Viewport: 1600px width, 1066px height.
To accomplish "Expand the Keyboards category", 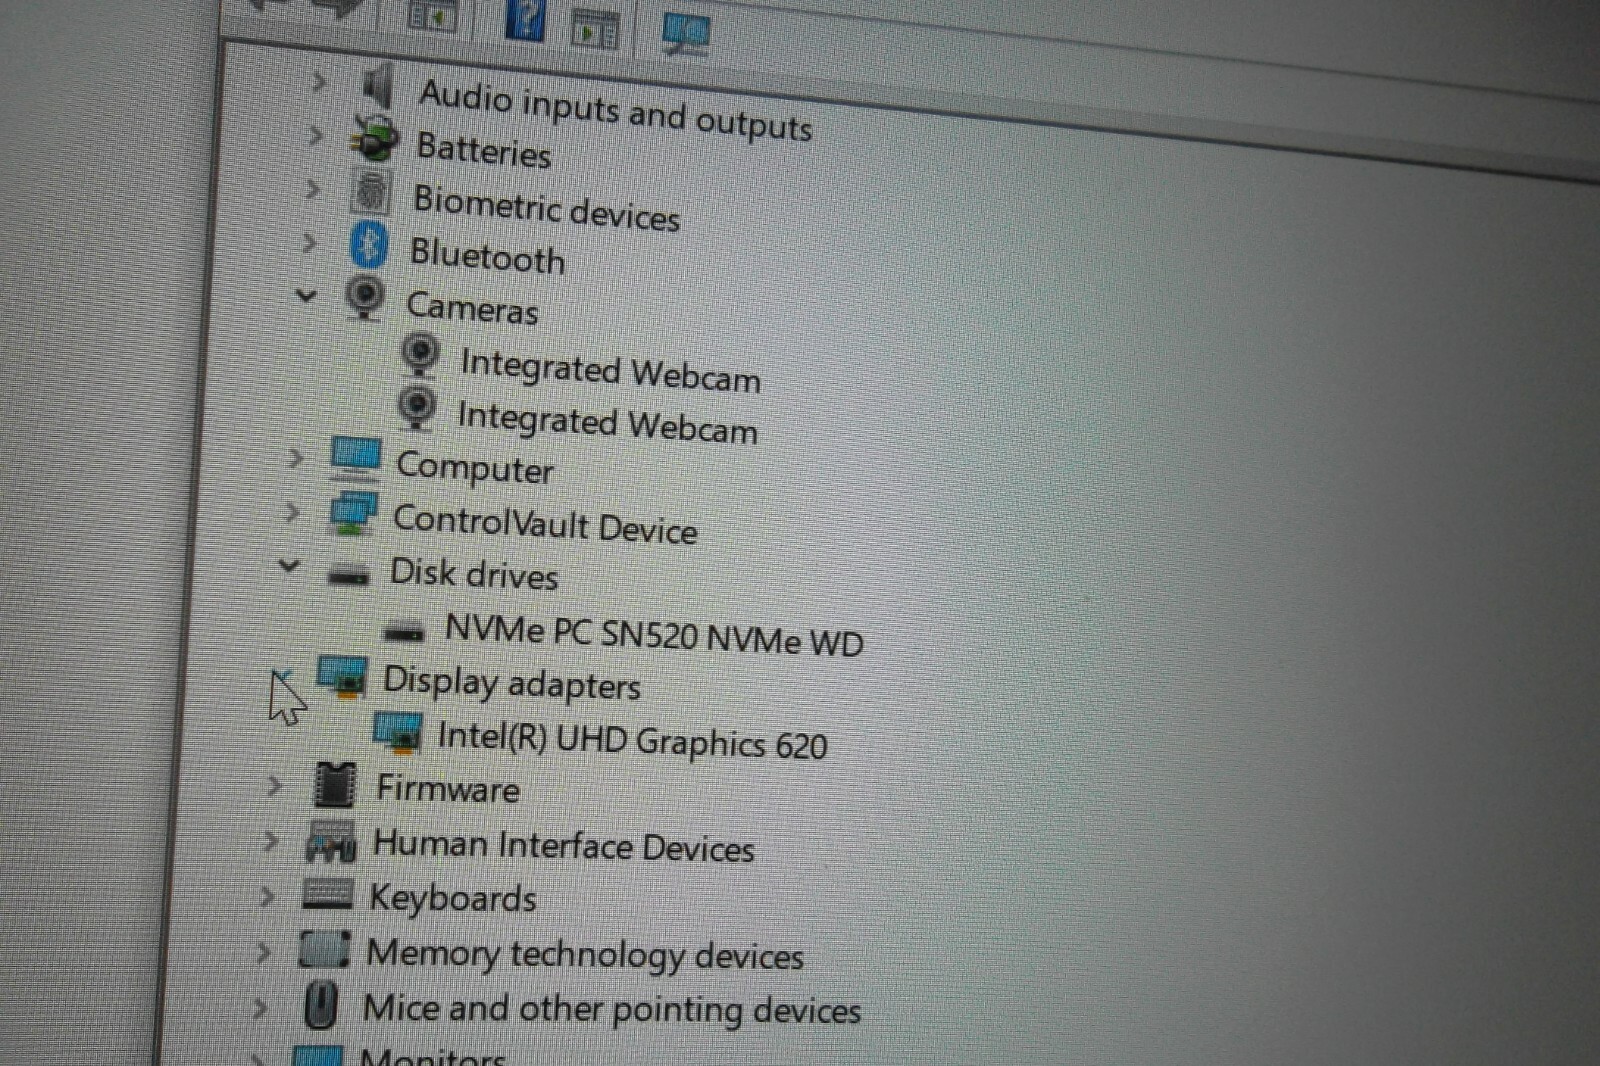I will pyautogui.click(x=266, y=895).
